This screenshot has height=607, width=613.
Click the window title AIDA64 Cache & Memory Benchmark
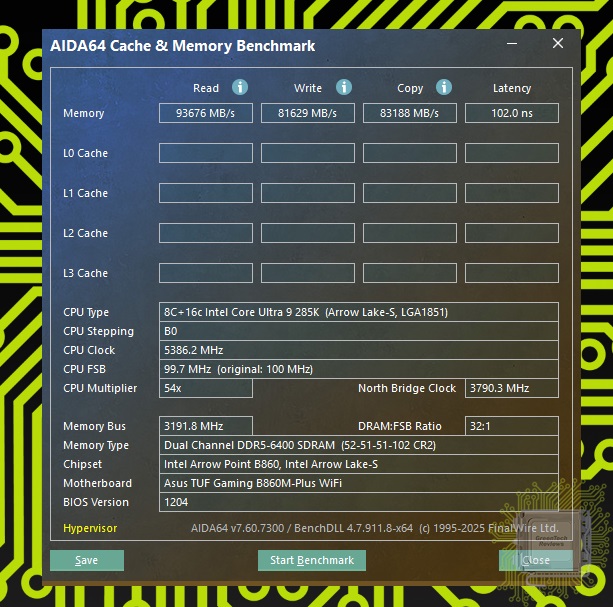click(183, 46)
